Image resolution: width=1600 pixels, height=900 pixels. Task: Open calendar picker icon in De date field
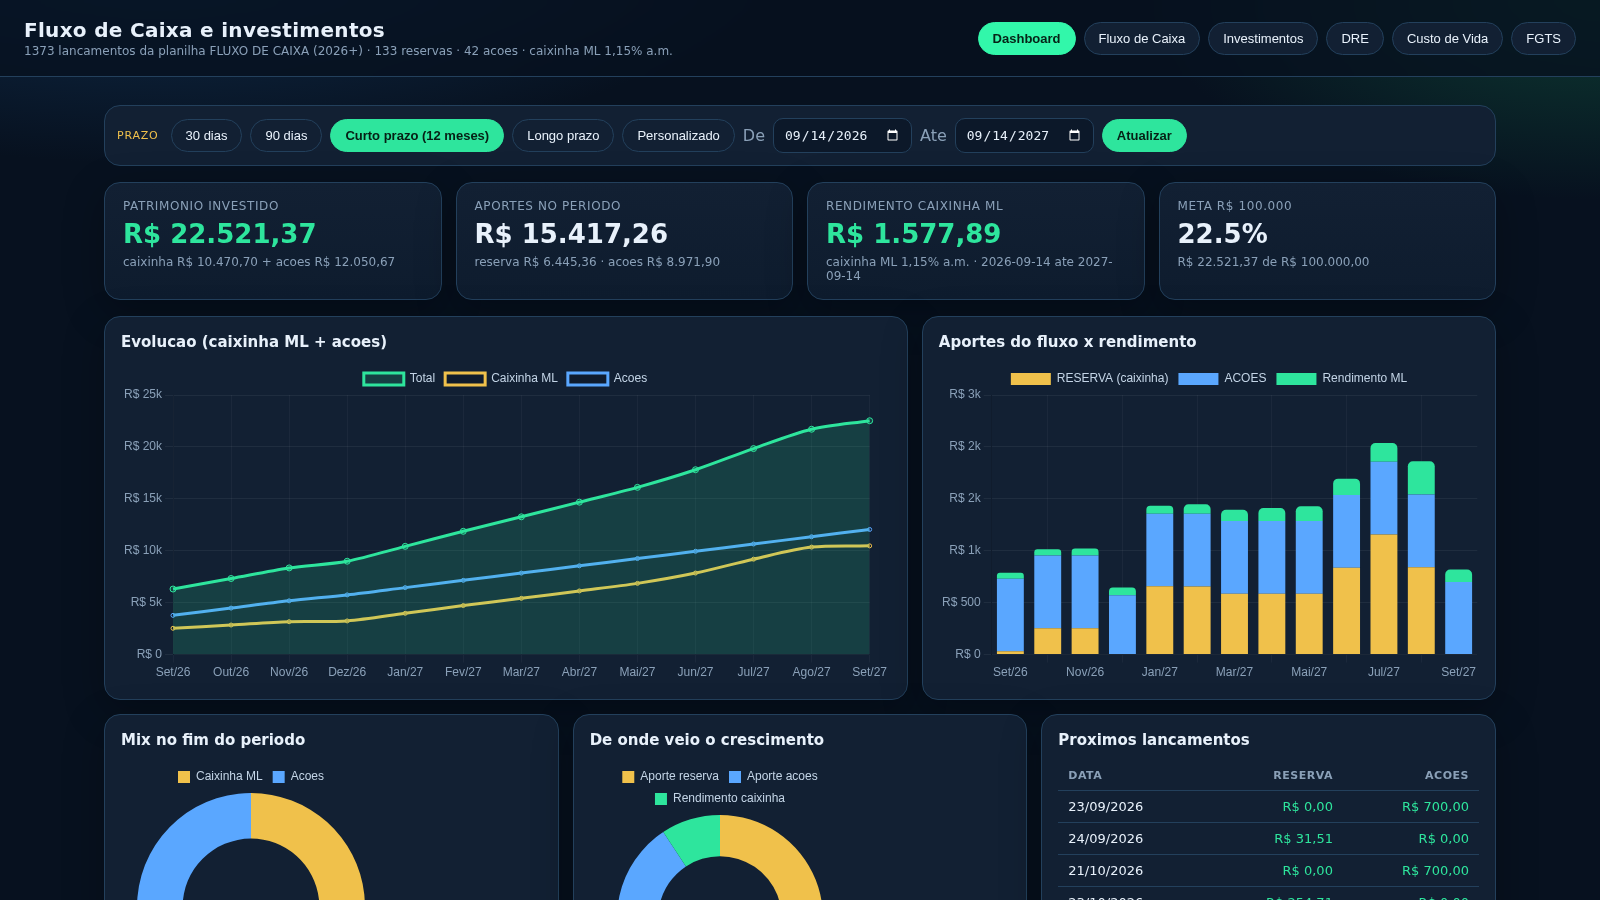pyautogui.click(x=892, y=136)
